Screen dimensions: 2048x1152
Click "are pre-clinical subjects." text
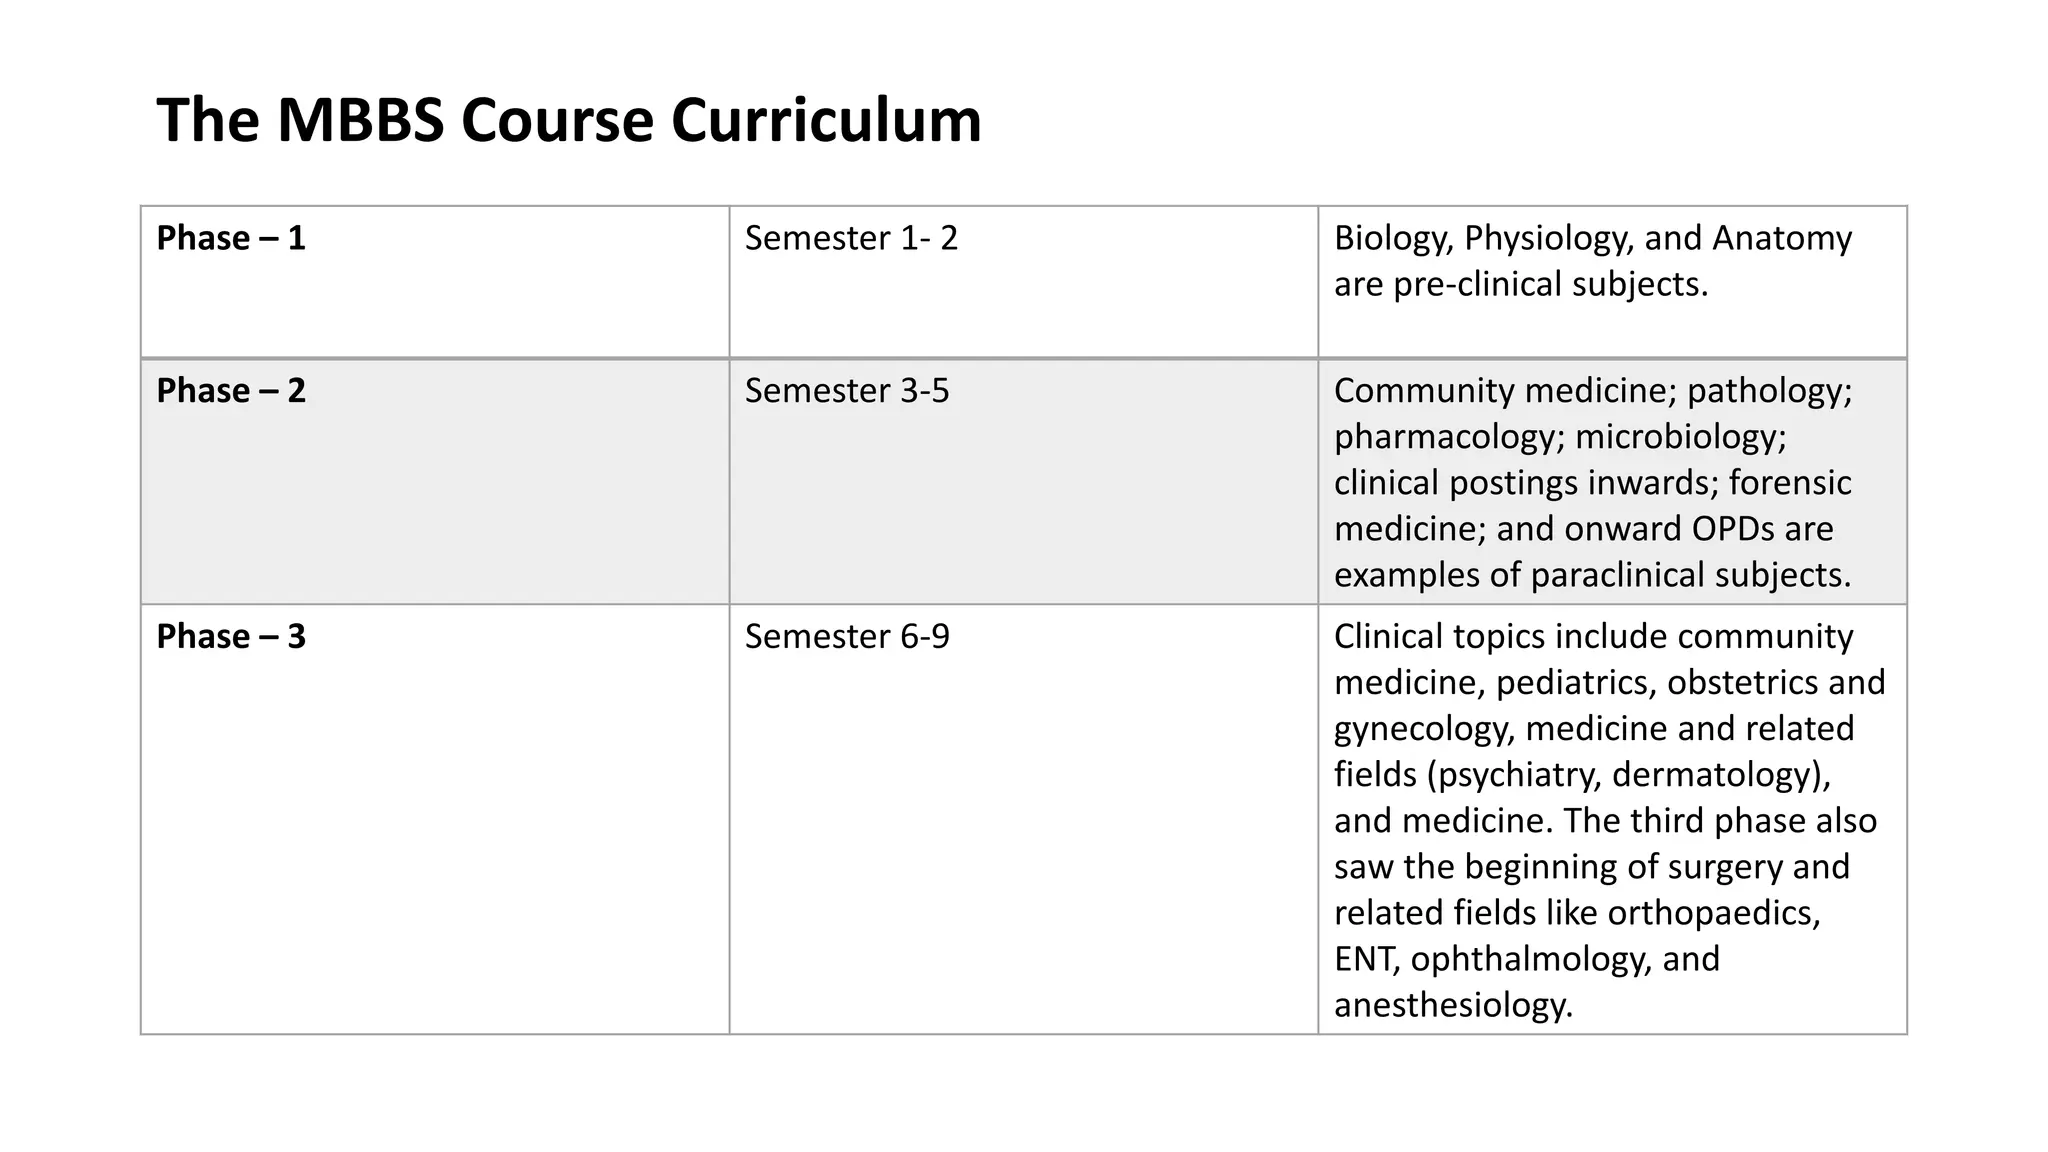click(x=1520, y=284)
